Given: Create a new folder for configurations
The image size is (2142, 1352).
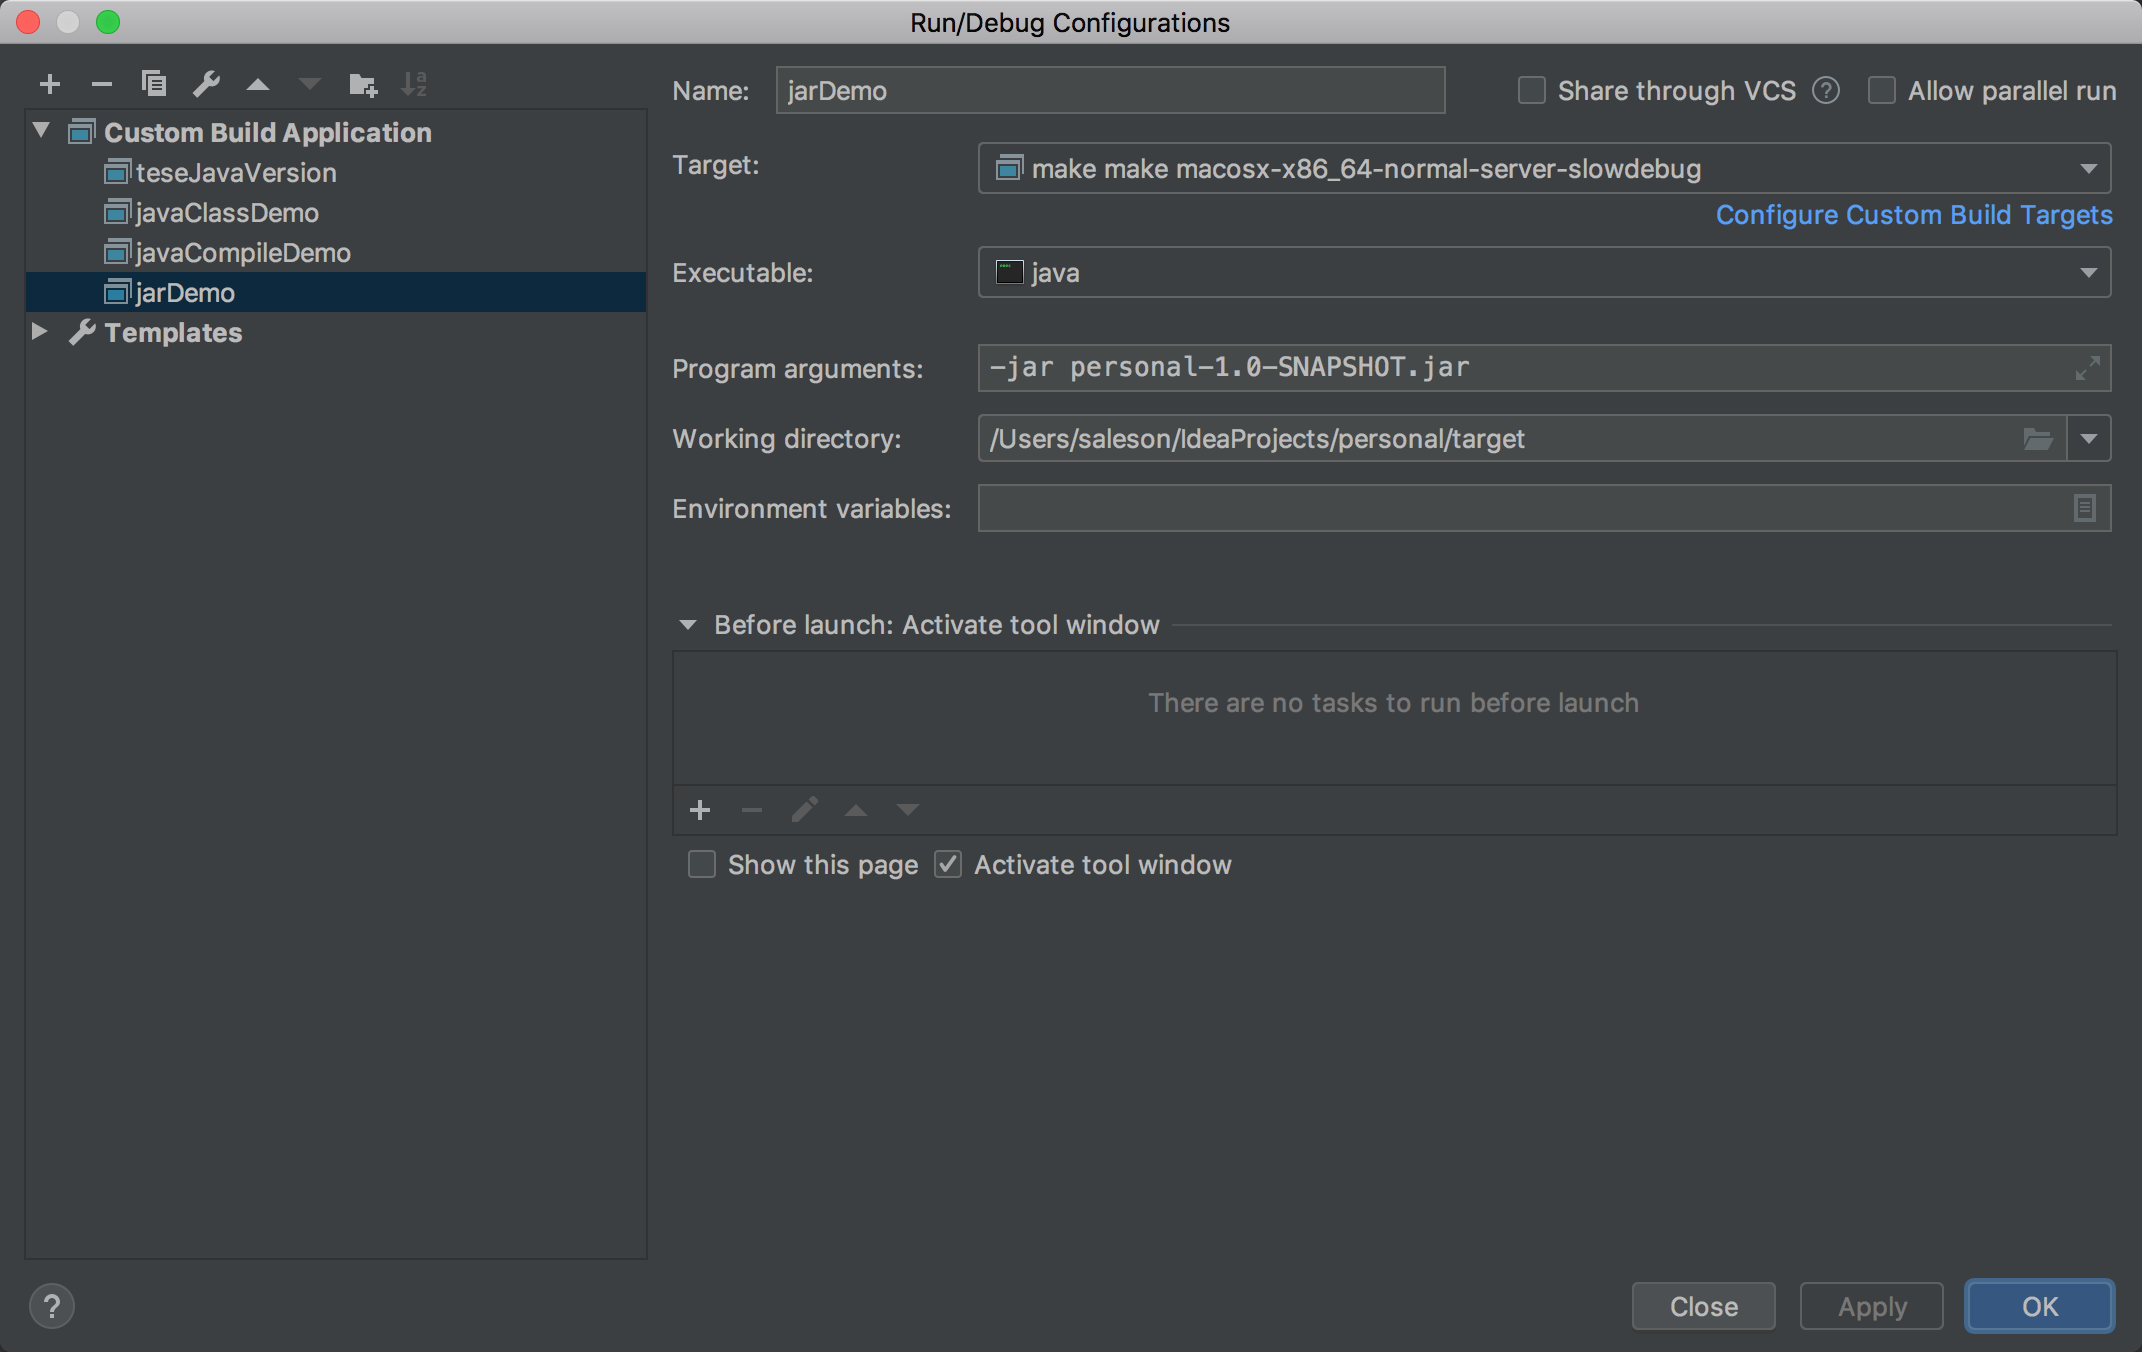Looking at the screenshot, I should (x=363, y=84).
